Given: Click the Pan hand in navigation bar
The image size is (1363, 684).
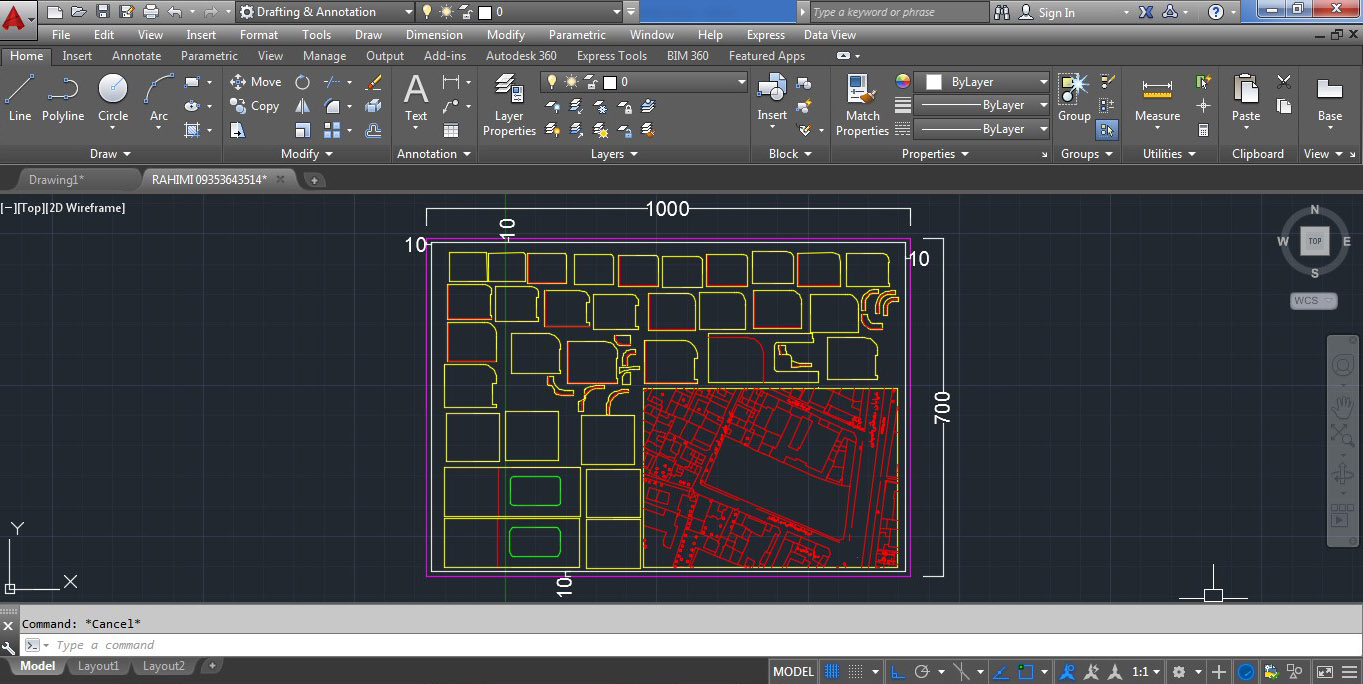Looking at the screenshot, I should click(x=1342, y=406).
